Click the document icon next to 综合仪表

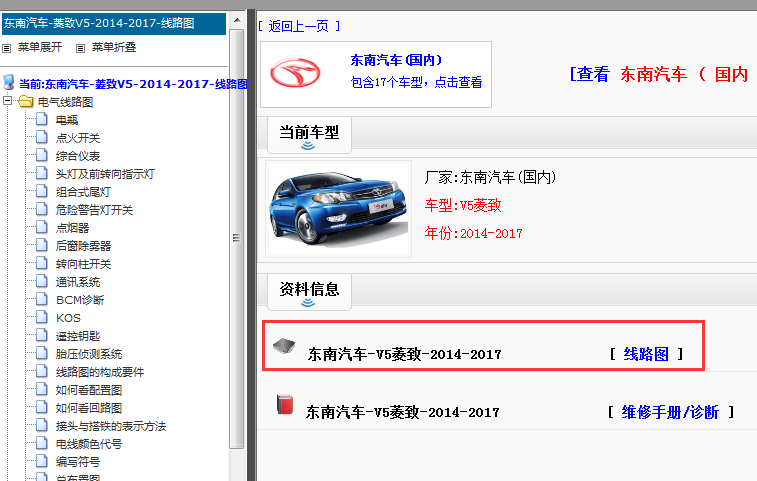coord(42,155)
